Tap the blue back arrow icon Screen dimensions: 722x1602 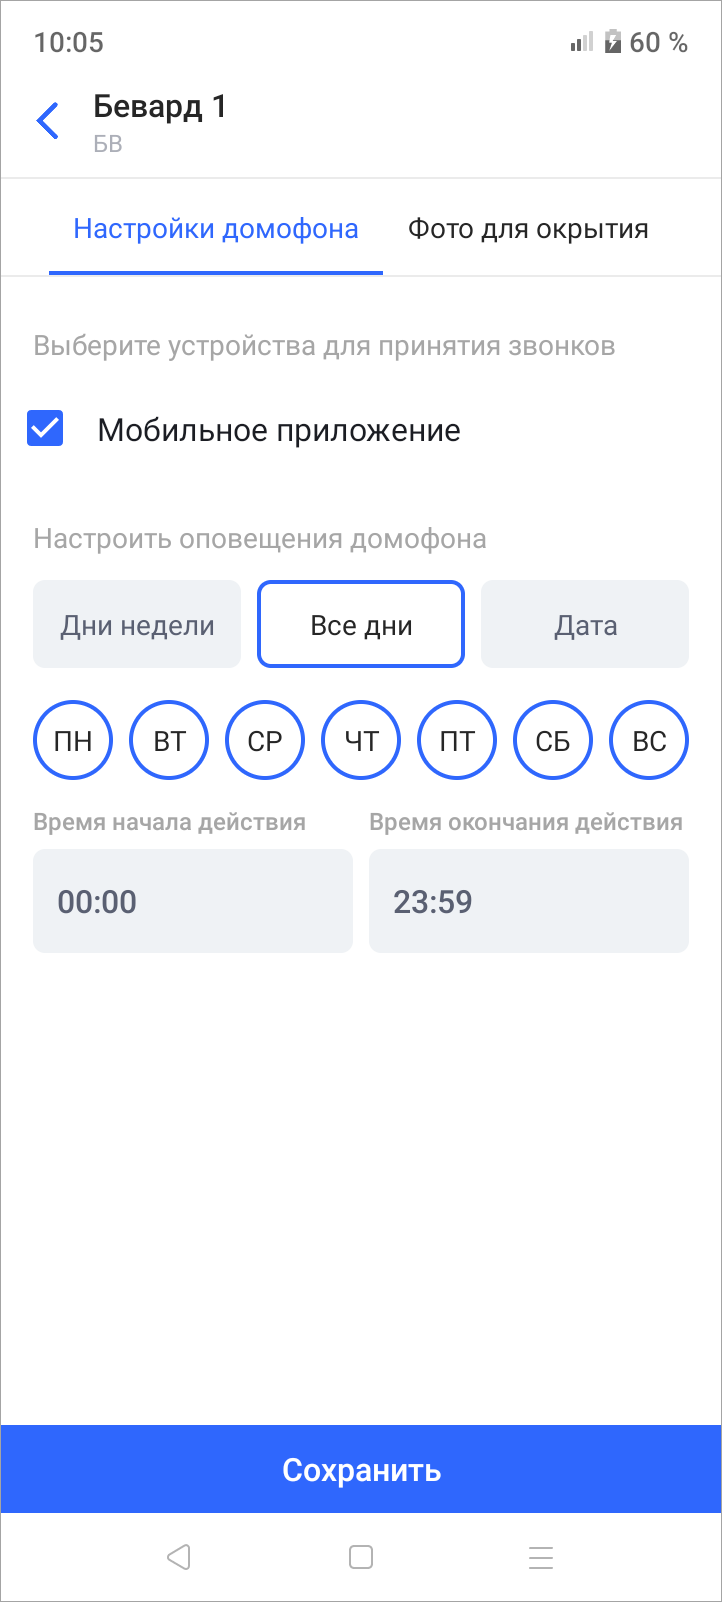coord(47,121)
